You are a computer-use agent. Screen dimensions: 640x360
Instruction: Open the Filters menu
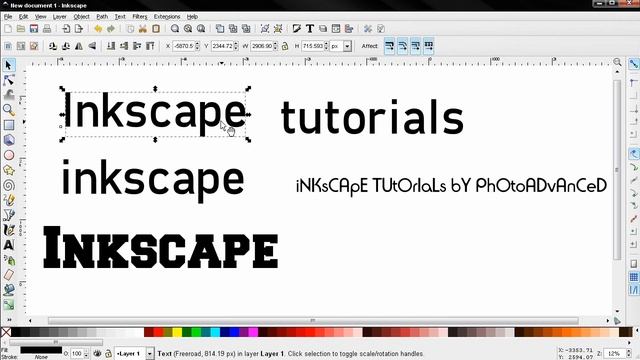point(140,17)
